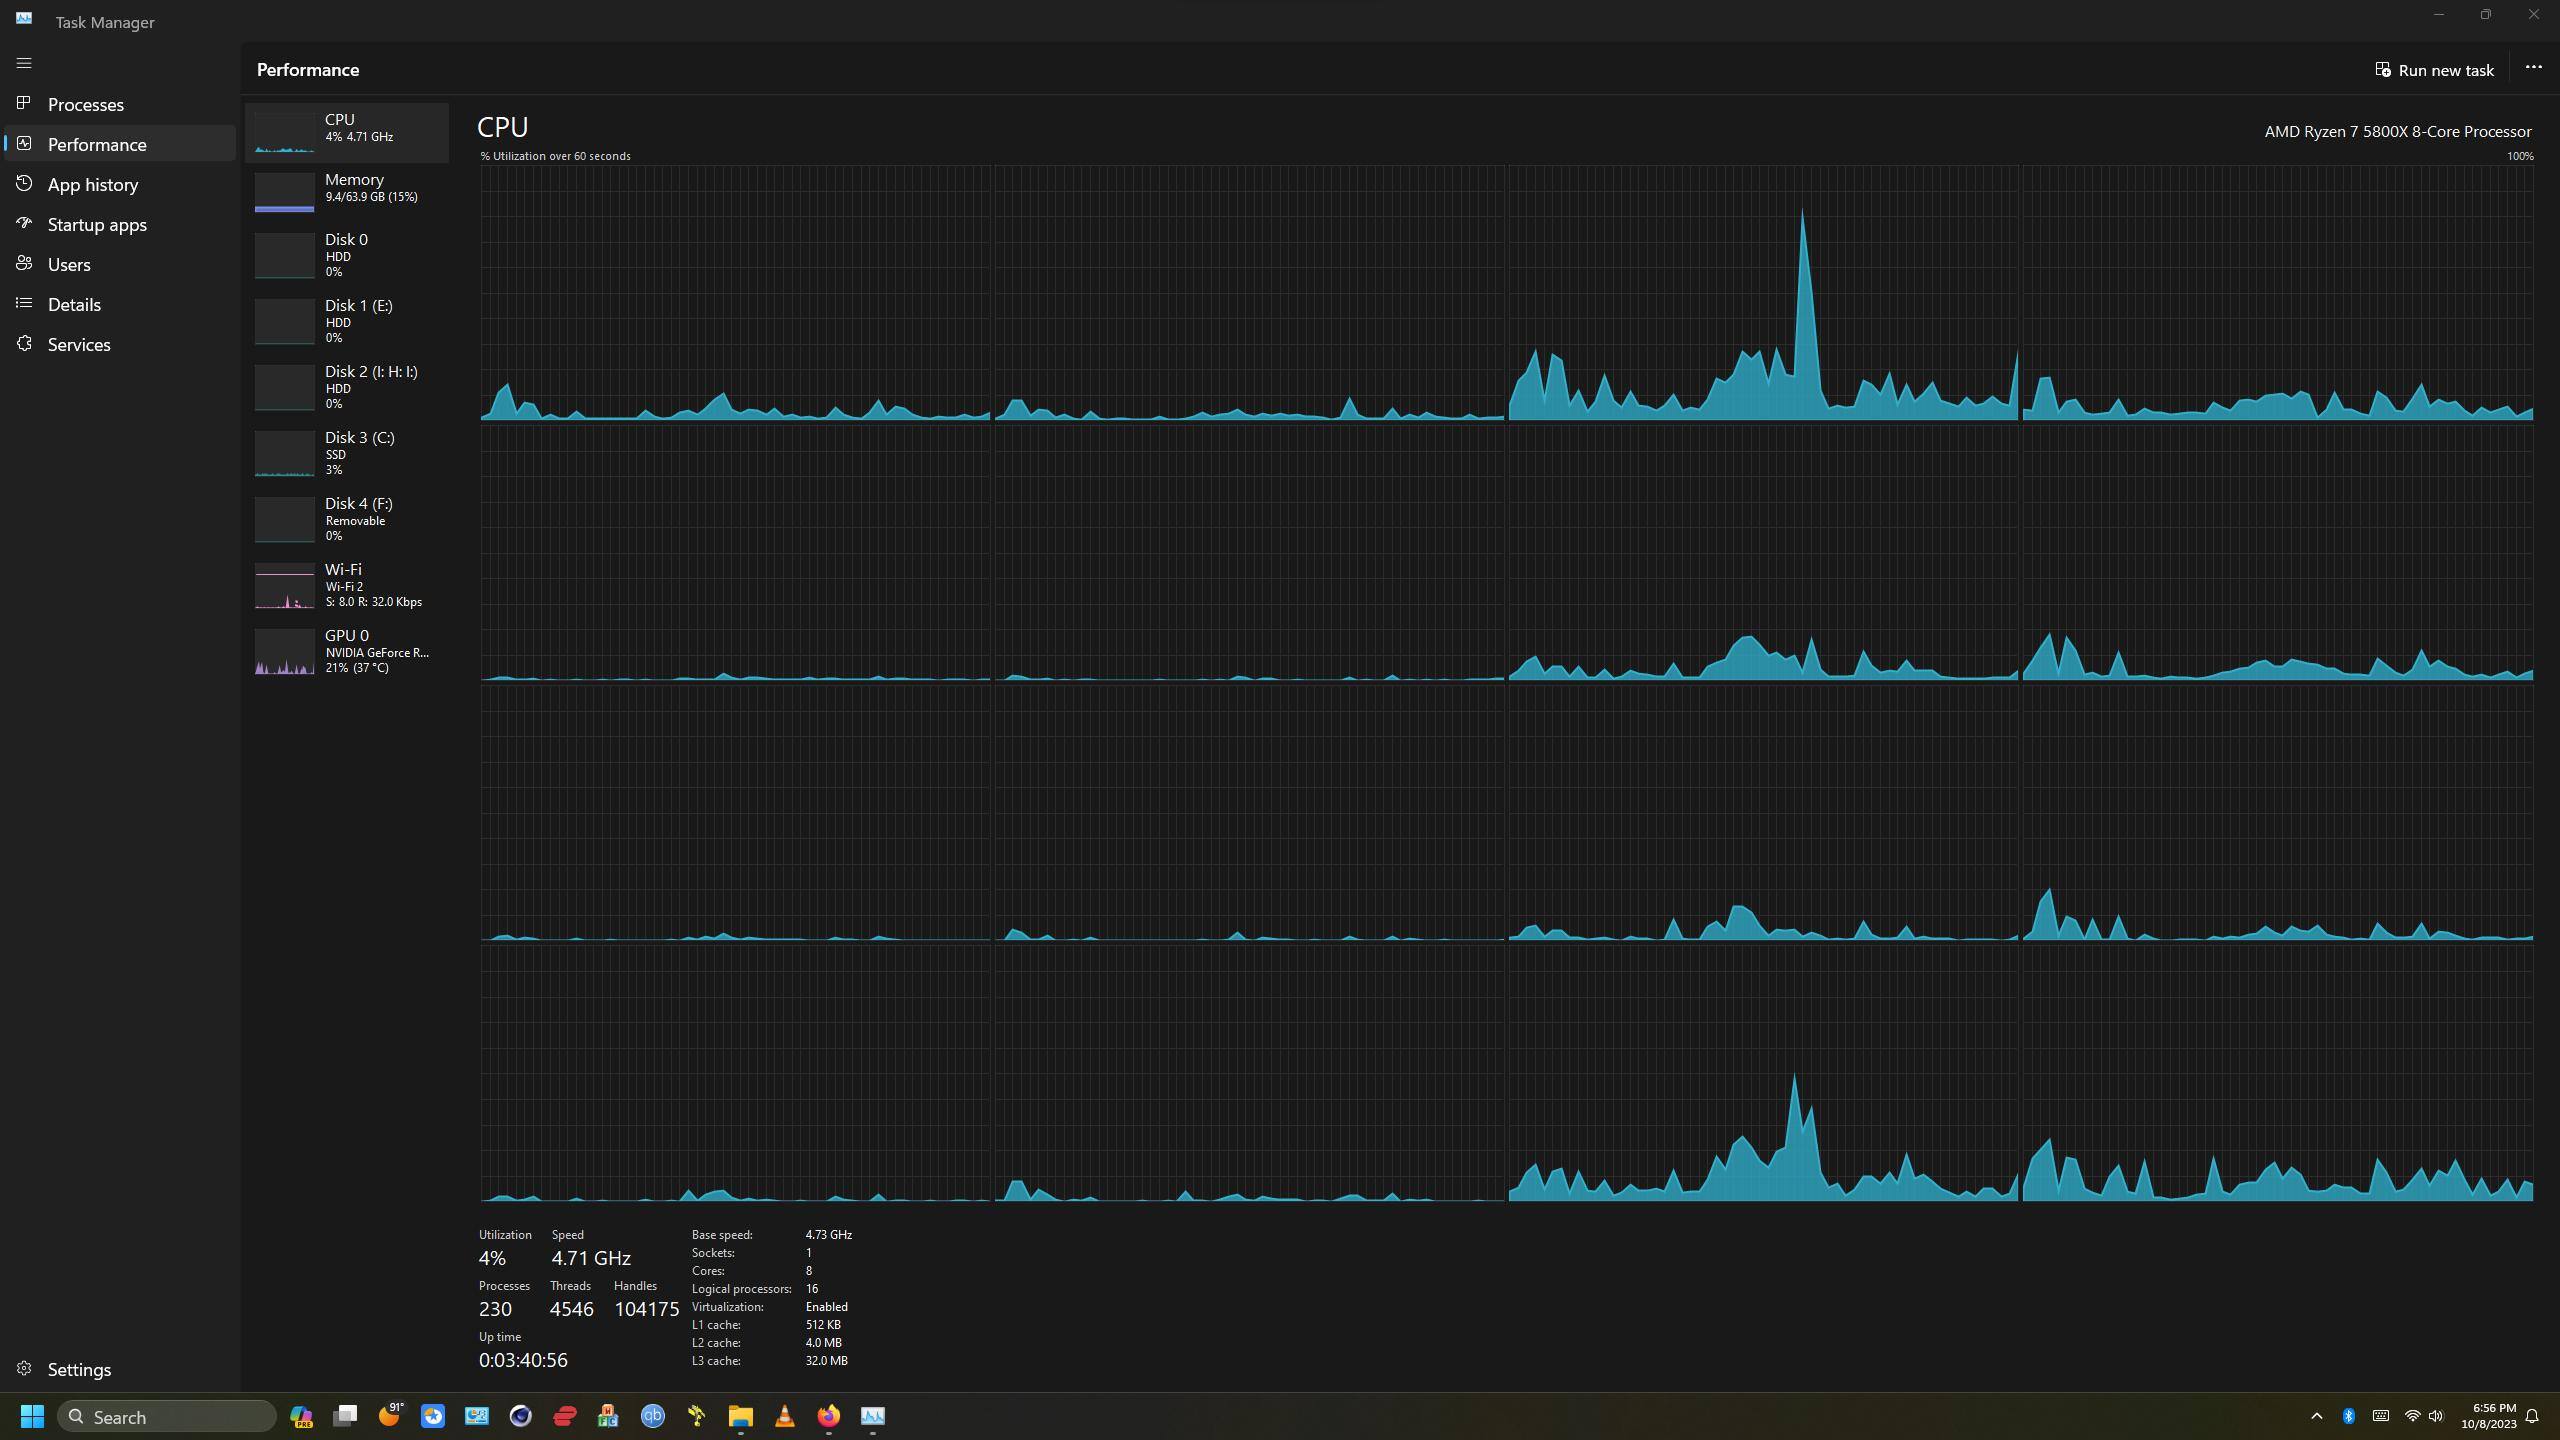Click the Windows Start button
The height and width of the screenshot is (1440, 2560).
click(32, 1416)
